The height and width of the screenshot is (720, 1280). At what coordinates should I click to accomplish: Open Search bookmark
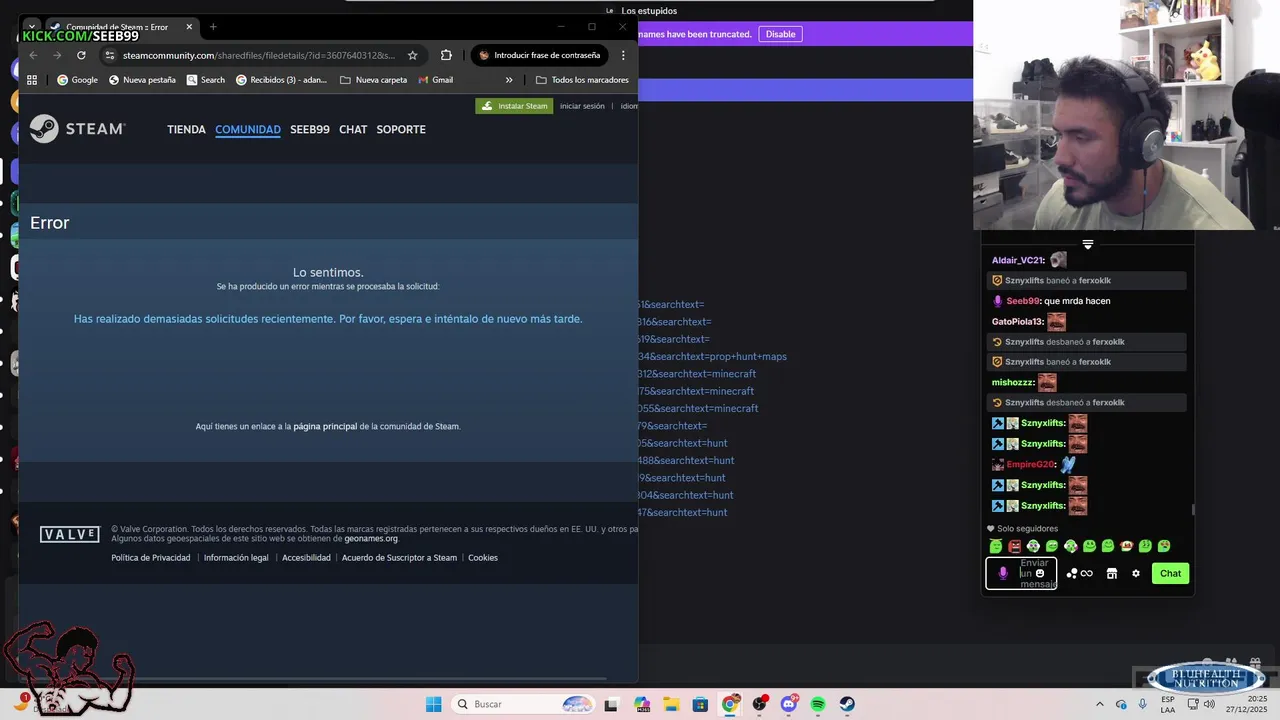click(x=206, y=80)
